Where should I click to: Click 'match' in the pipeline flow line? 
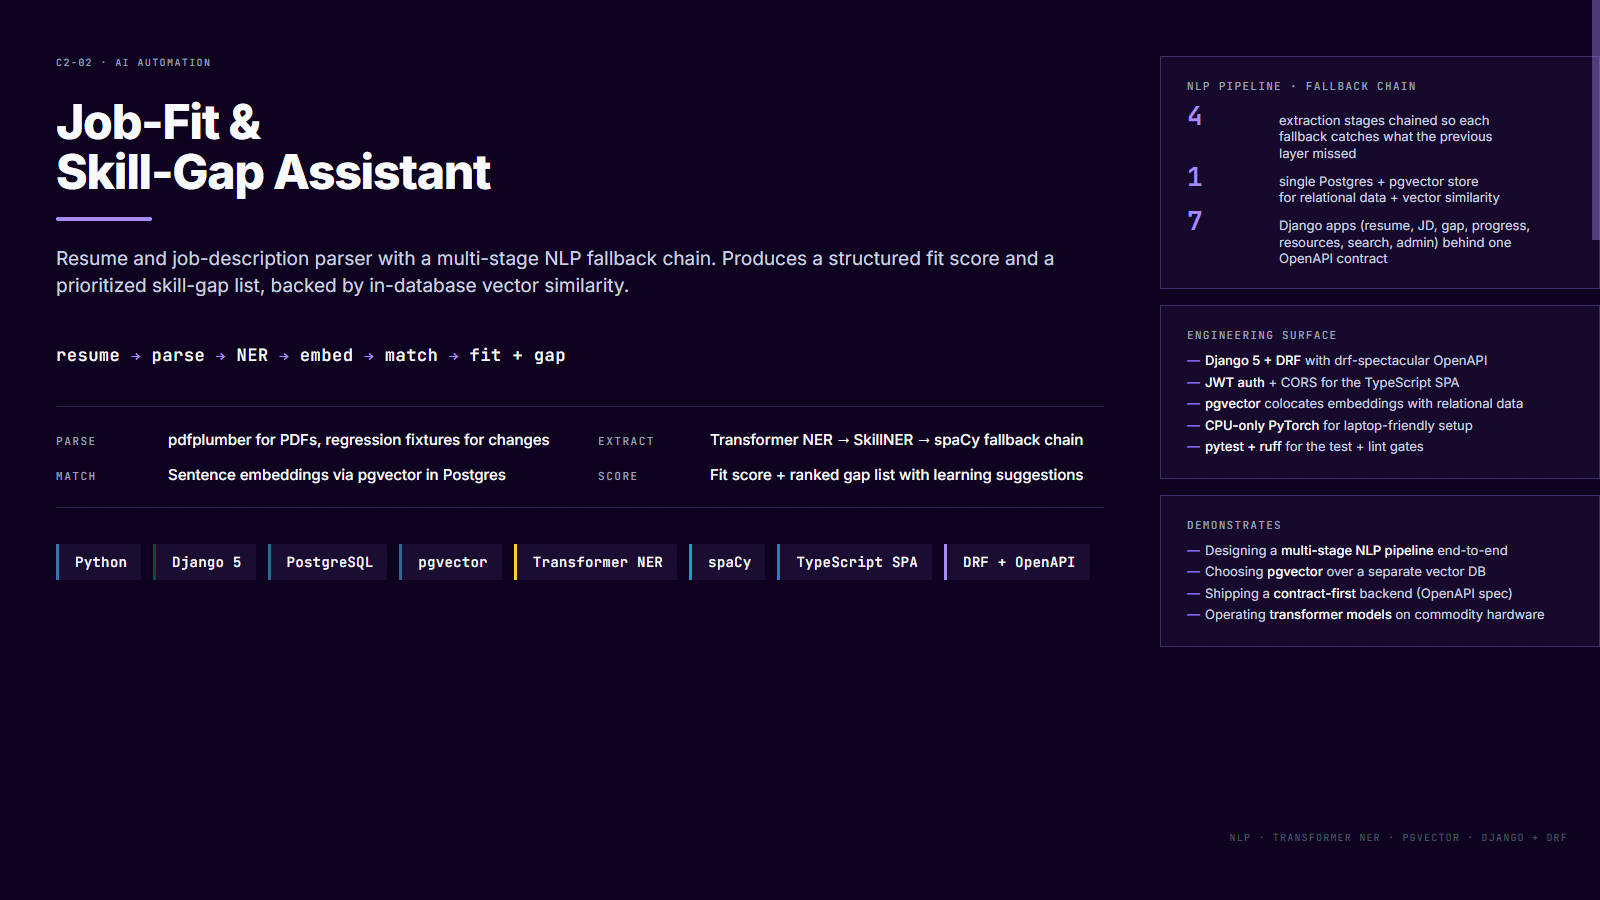point(411,355)
